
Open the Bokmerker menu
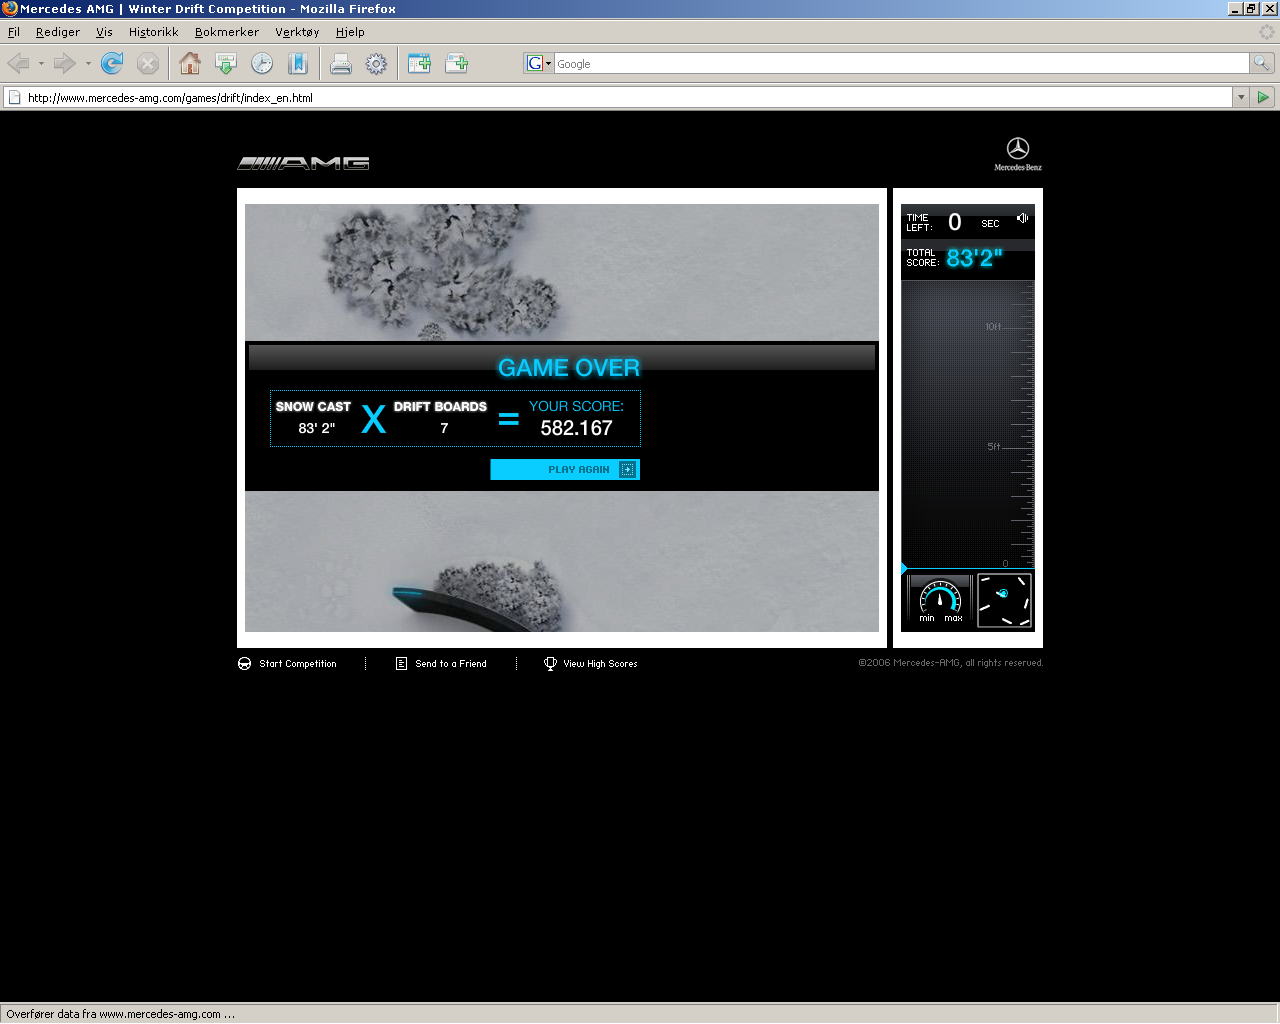click(226, 32)
